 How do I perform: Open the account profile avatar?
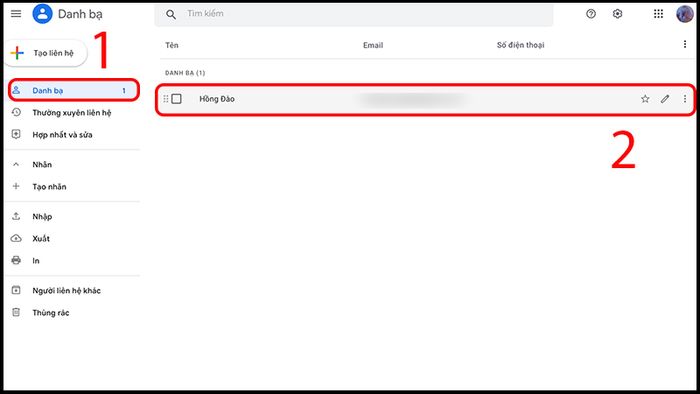[x=685, y=14]
